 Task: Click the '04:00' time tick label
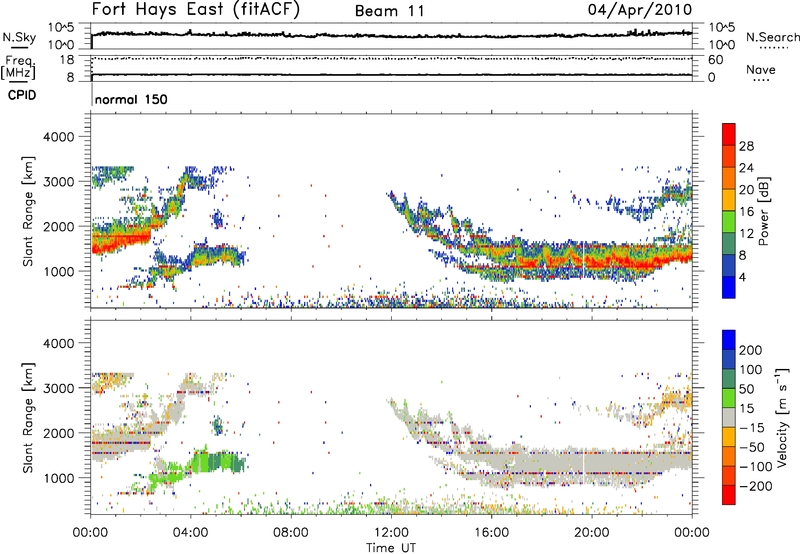click(191, 533)
